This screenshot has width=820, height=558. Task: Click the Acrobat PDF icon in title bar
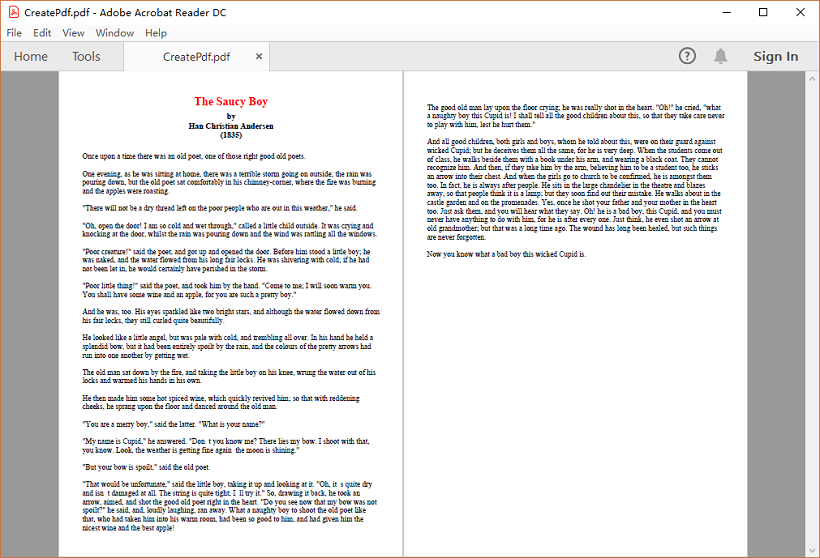pyautogui.click(x=14, y=12)
